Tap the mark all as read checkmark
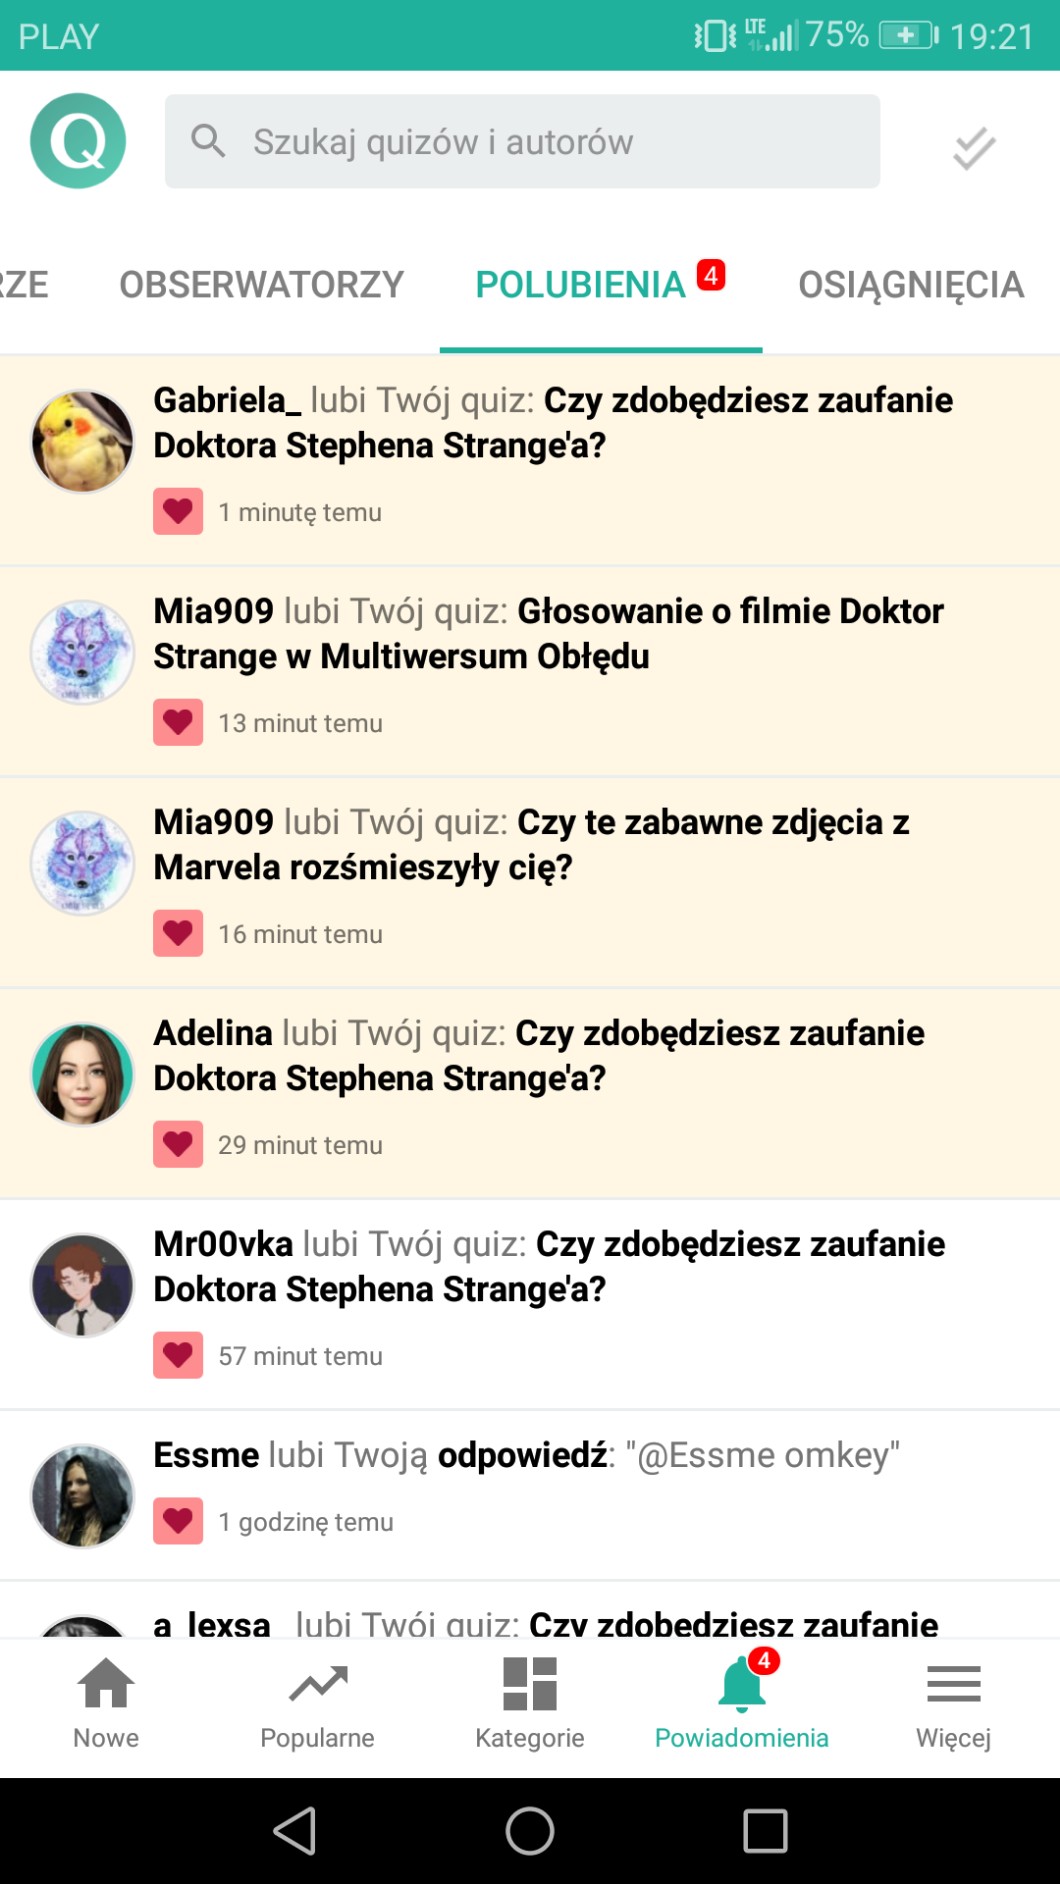This screenshot has height=1884, width=1060. pyautogui.click(x=973, y=148)
